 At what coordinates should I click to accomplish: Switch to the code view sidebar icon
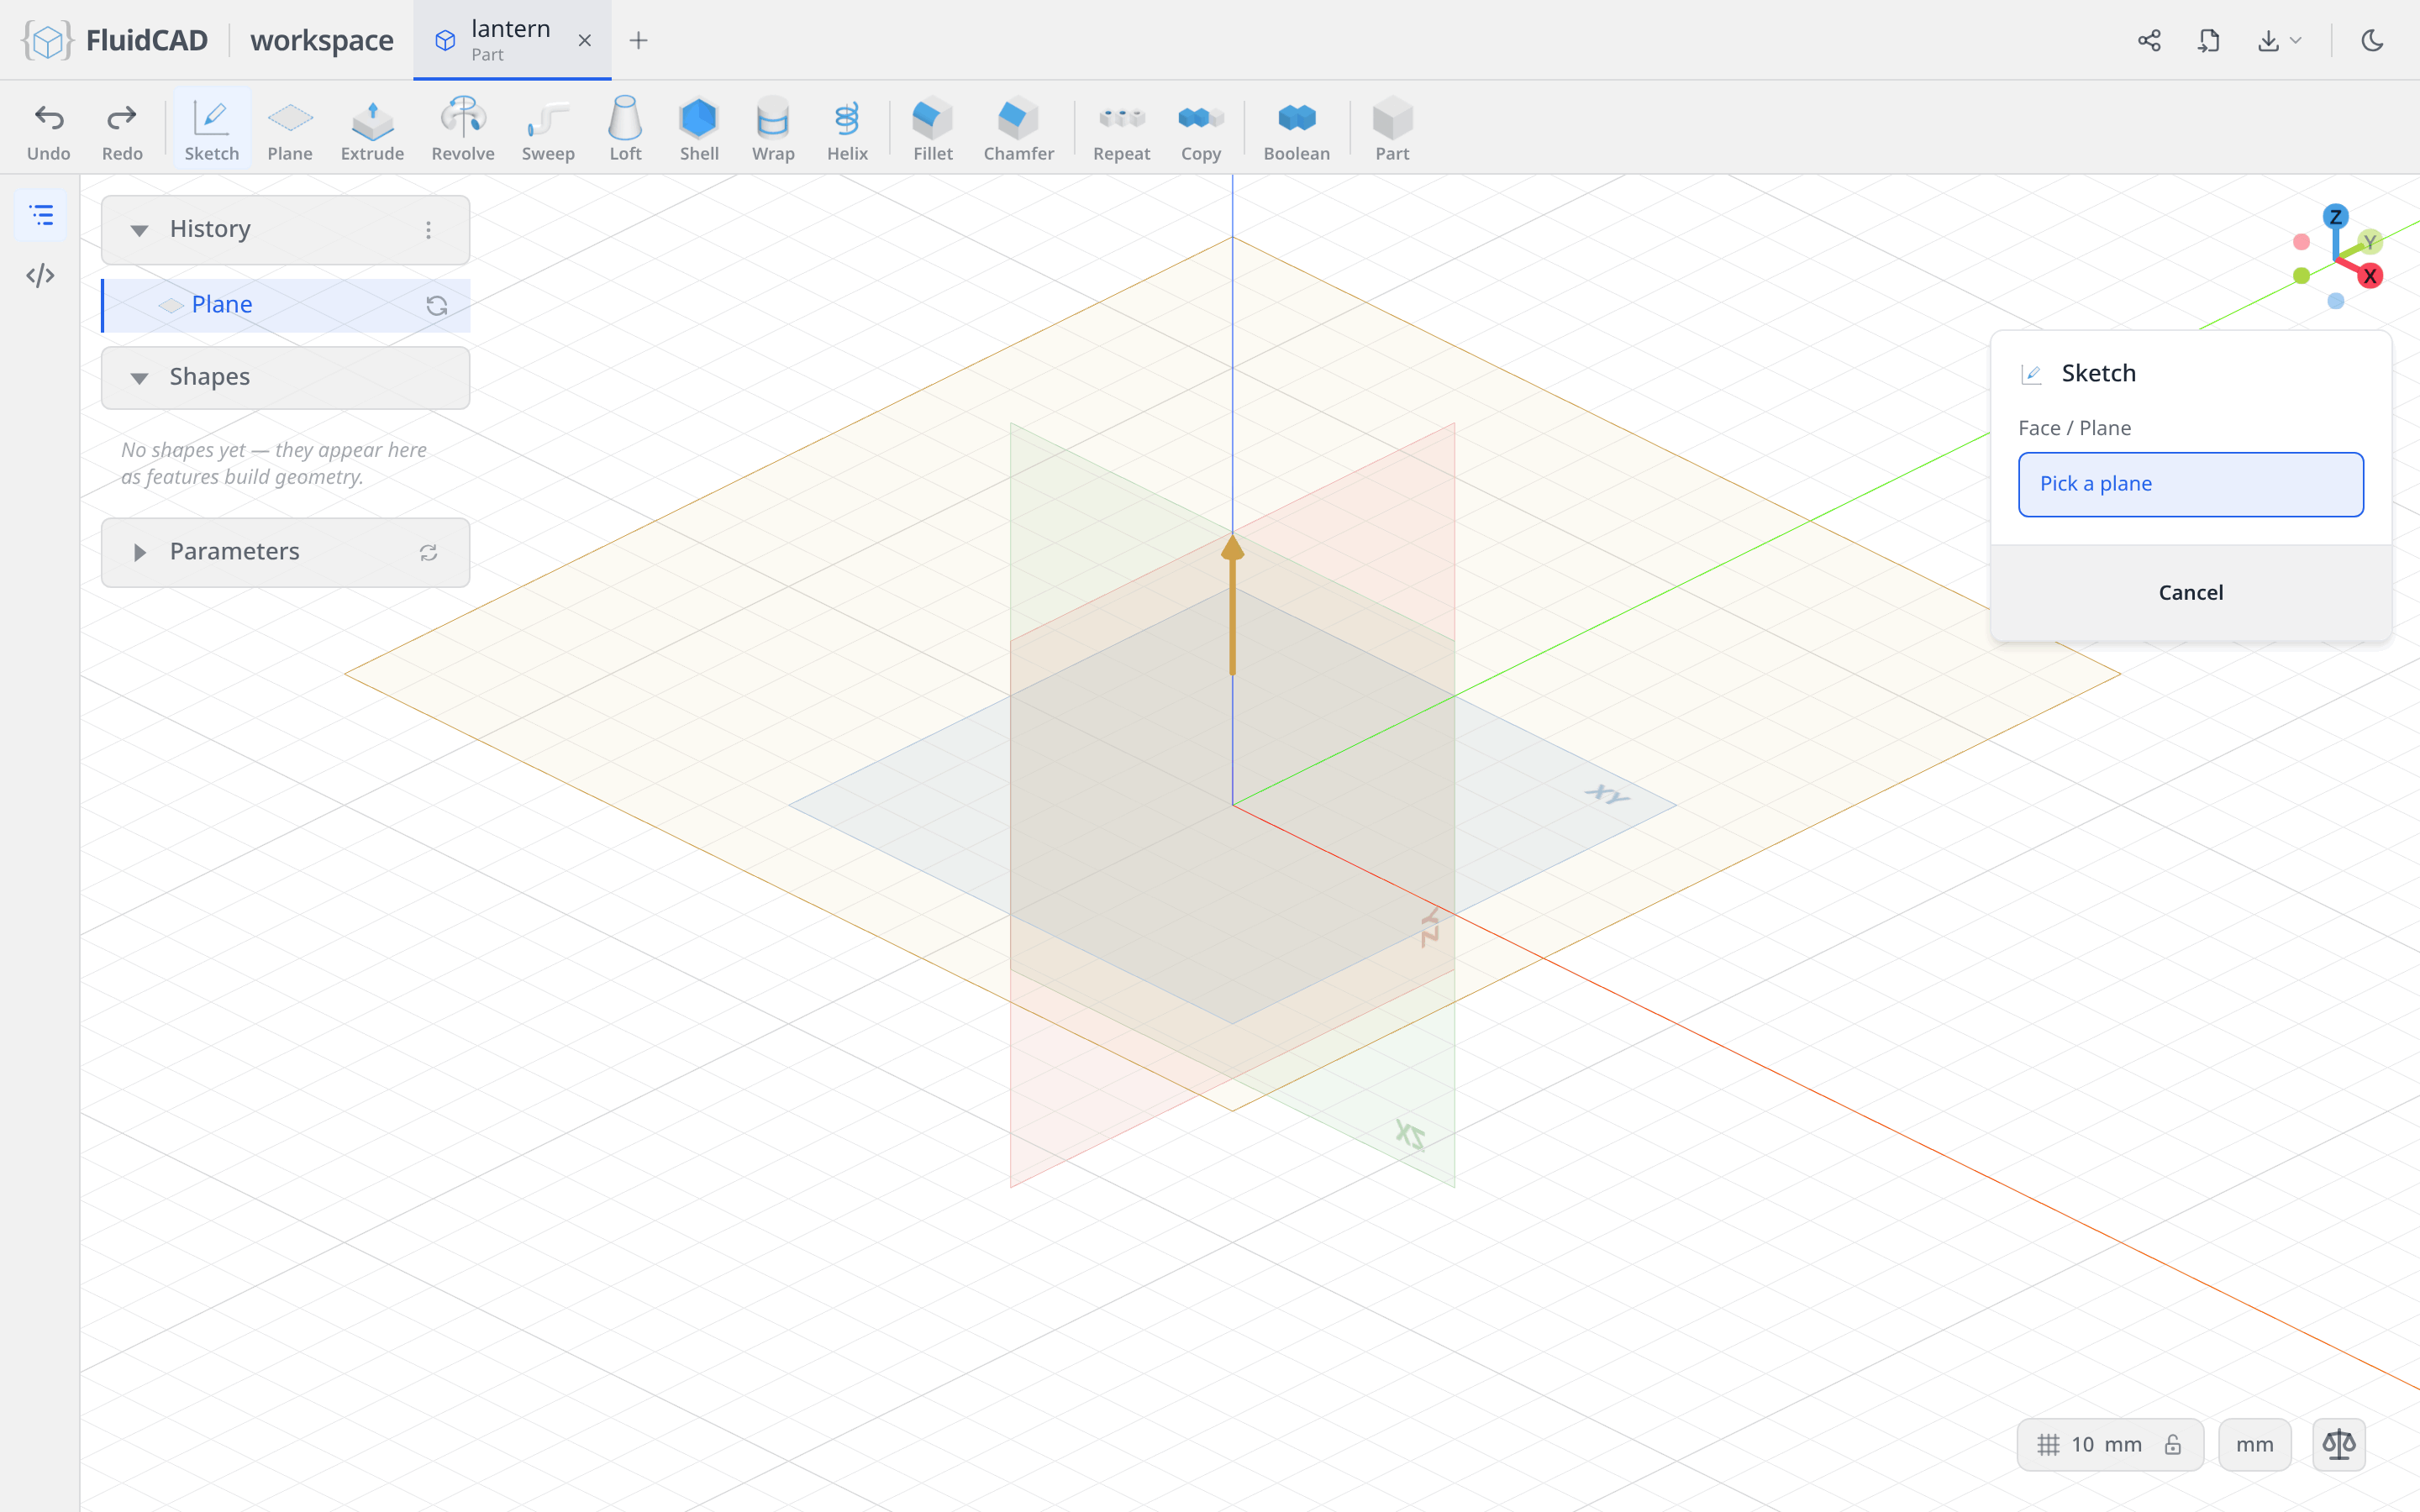tap(41, 275)
